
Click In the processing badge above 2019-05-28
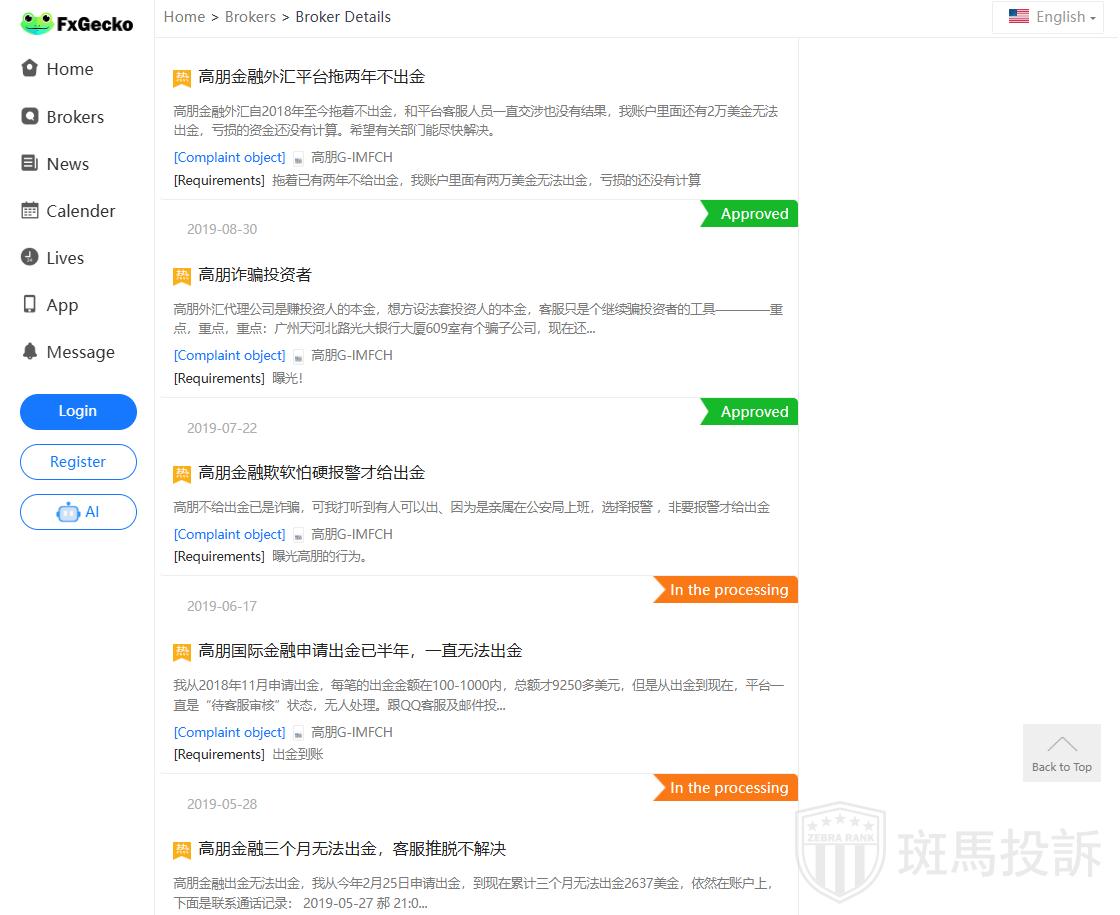728,788
